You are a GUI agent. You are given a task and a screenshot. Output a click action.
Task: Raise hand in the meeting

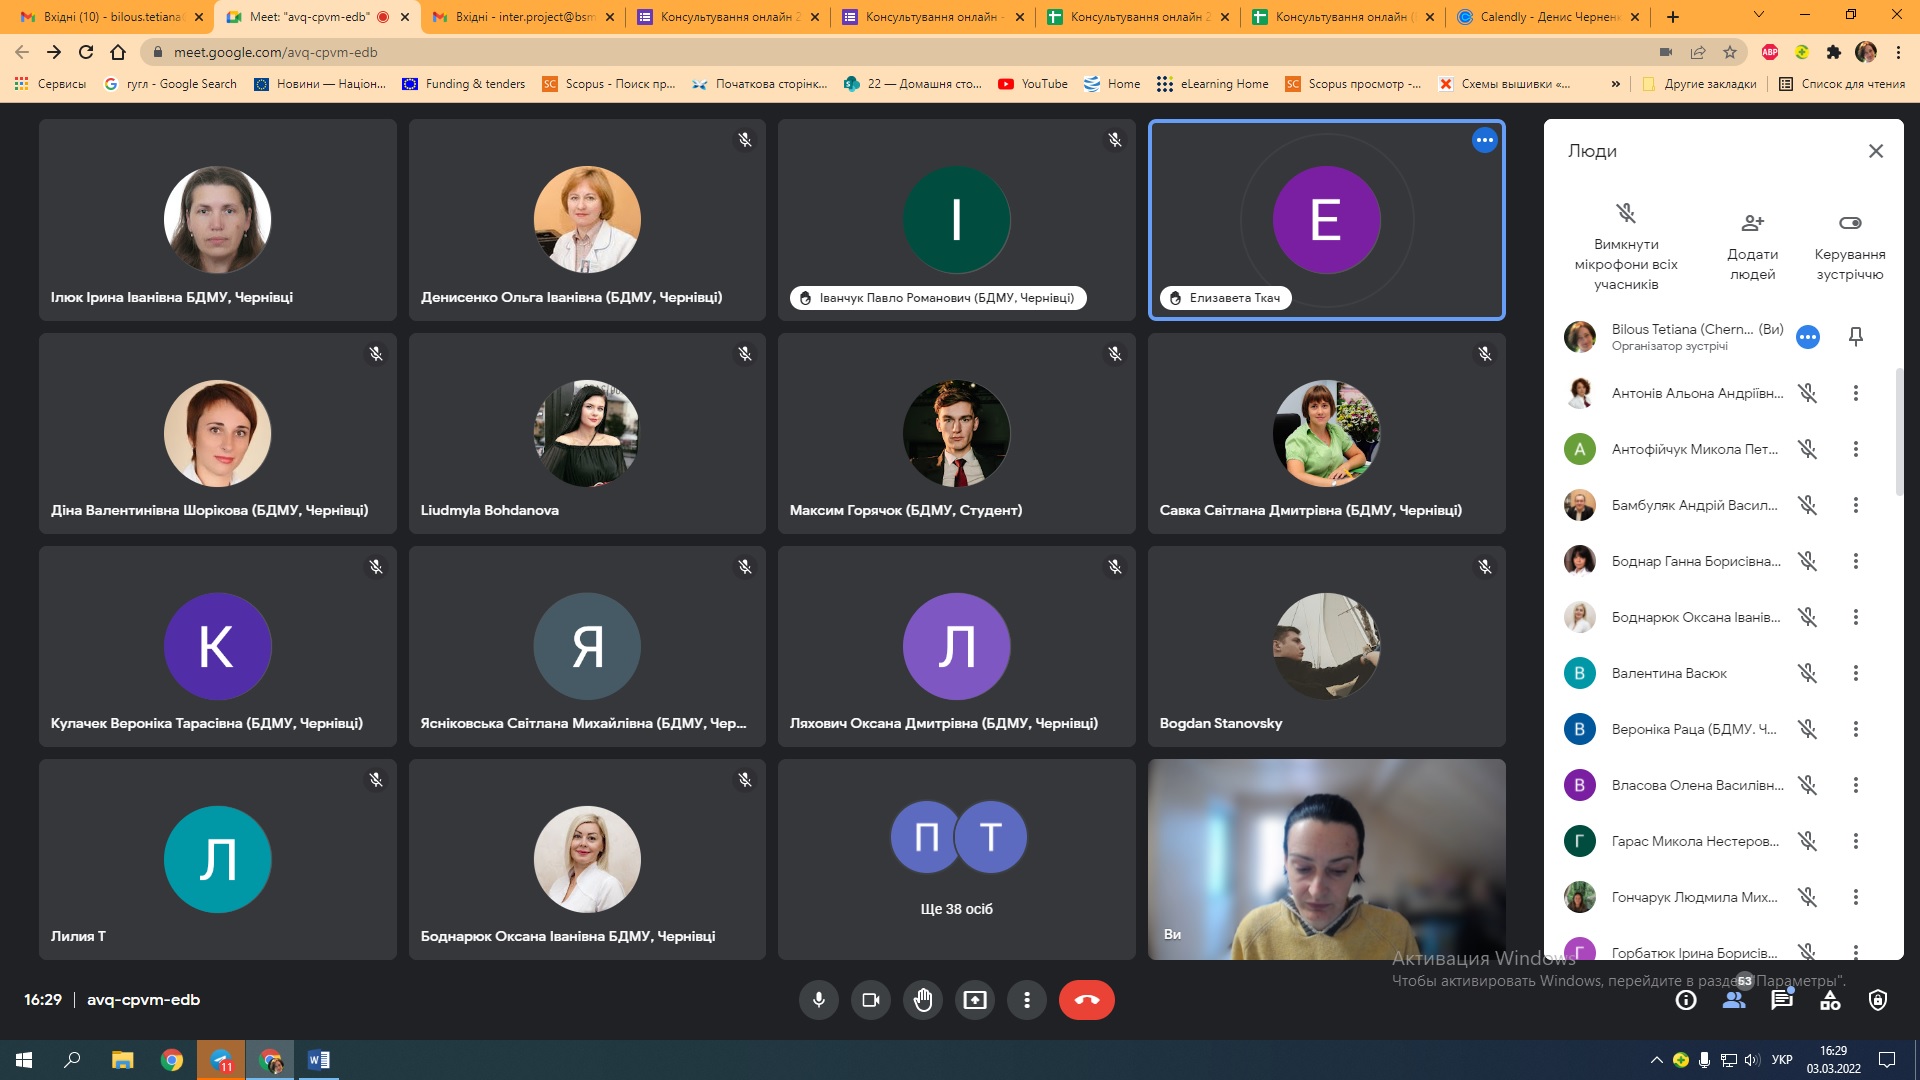[x=922, y=1000]
